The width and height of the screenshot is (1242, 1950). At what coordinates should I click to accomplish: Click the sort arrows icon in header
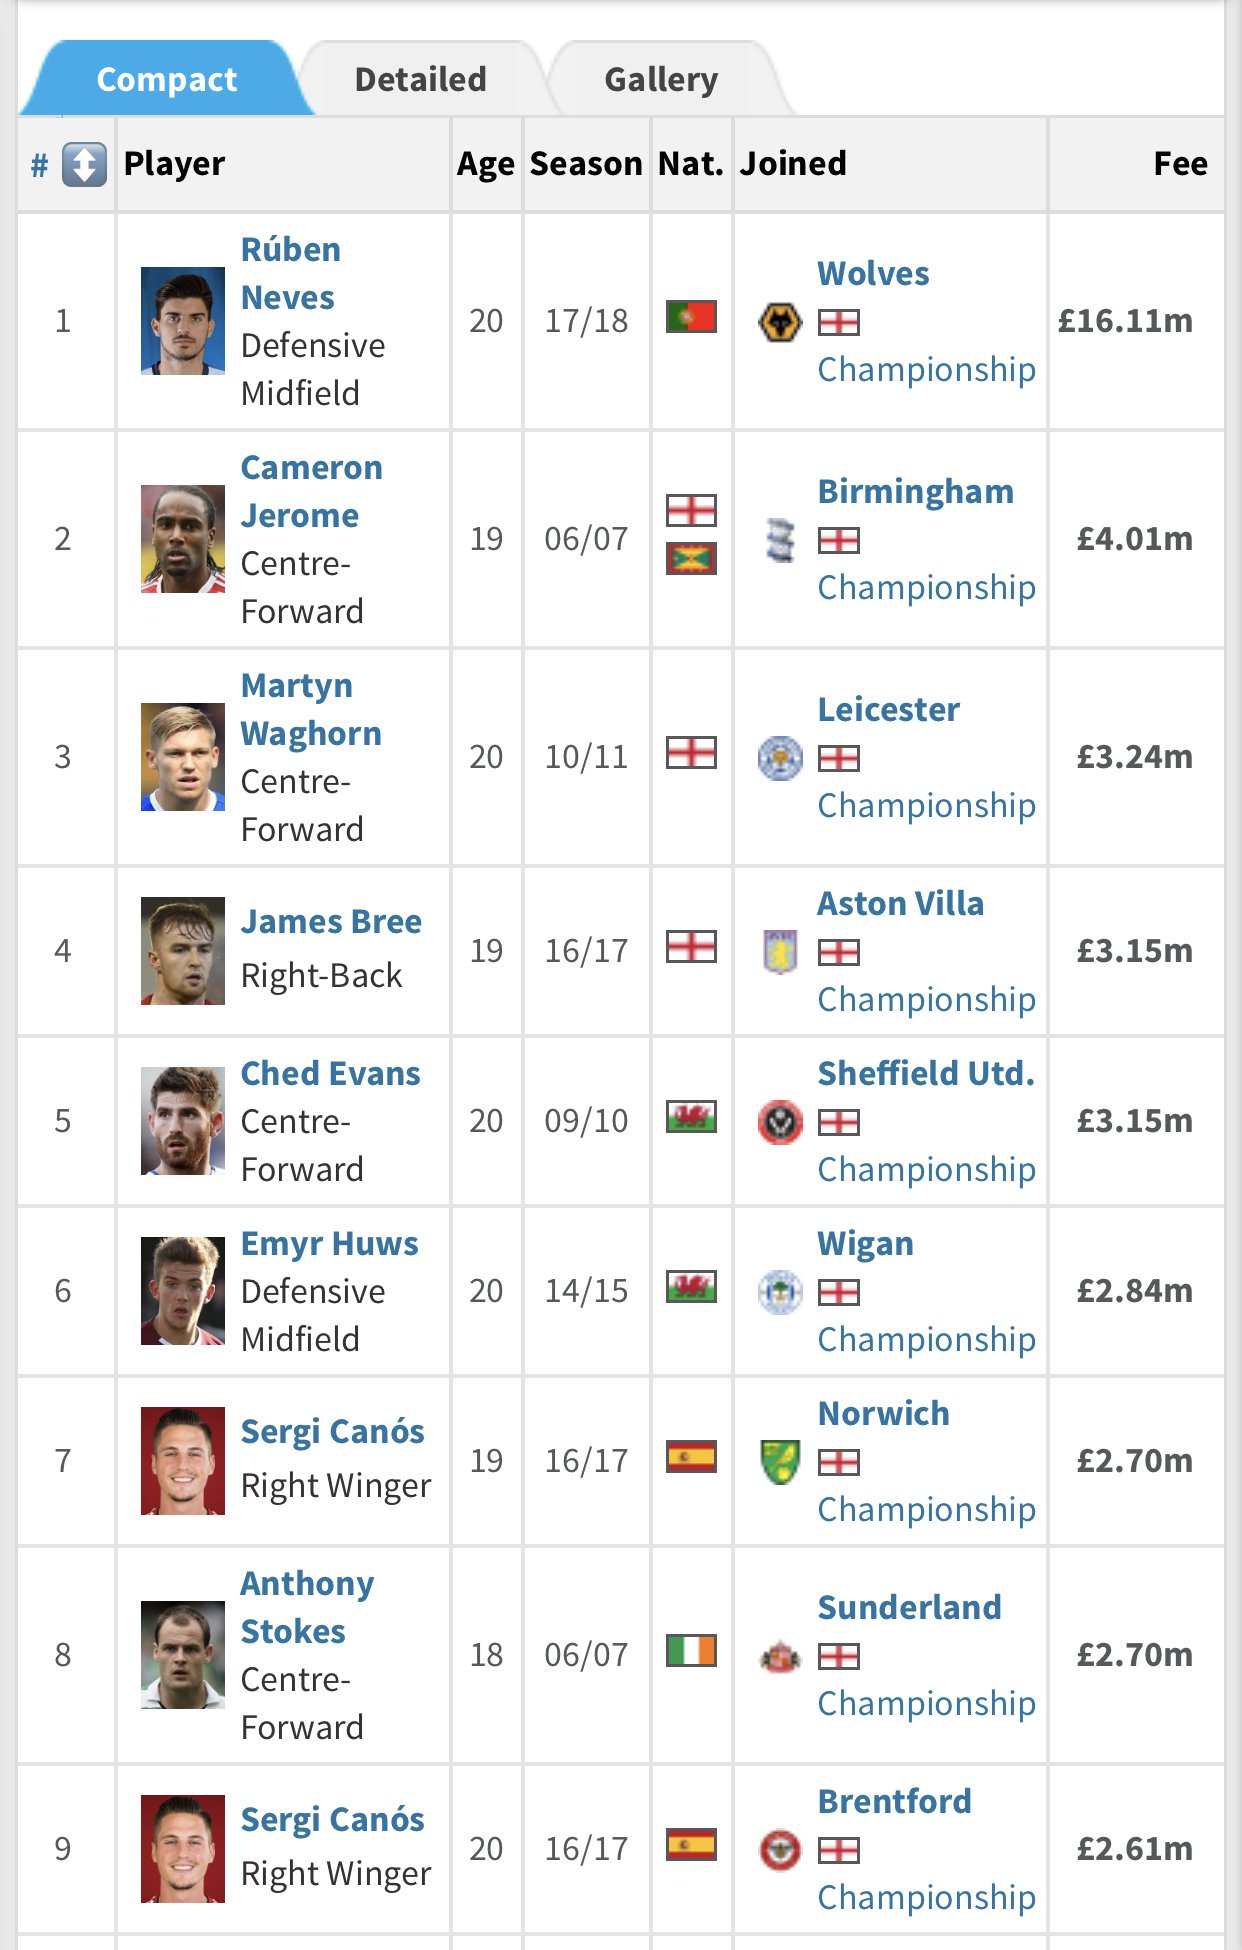(x=84, y=164)
